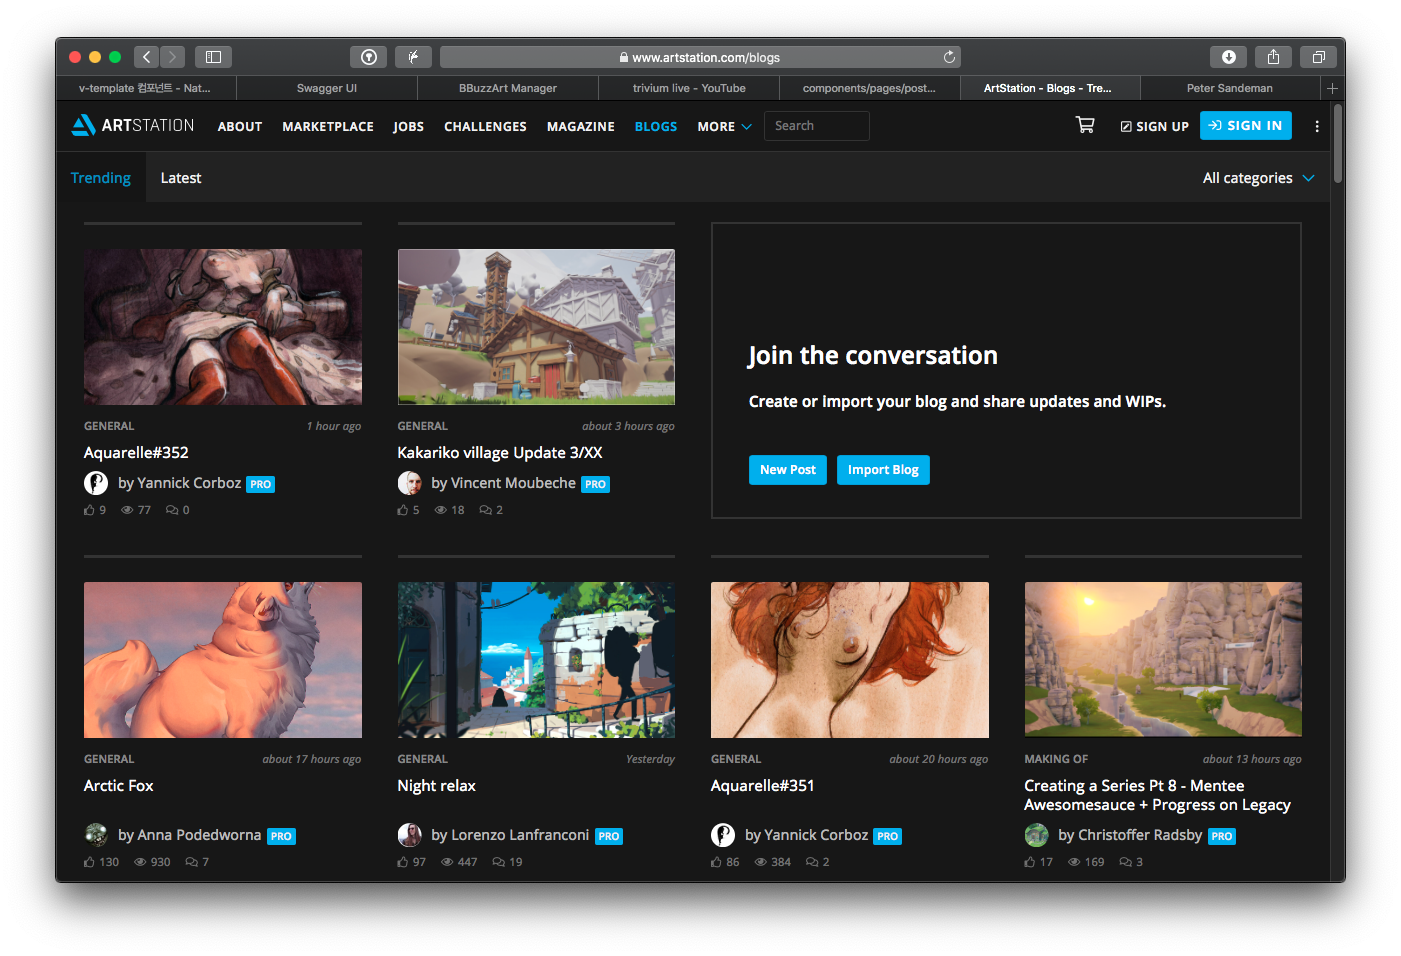Switch to the Swagger UI browser tab
This screenshot has width=1401, height=956.
[327, 88]
